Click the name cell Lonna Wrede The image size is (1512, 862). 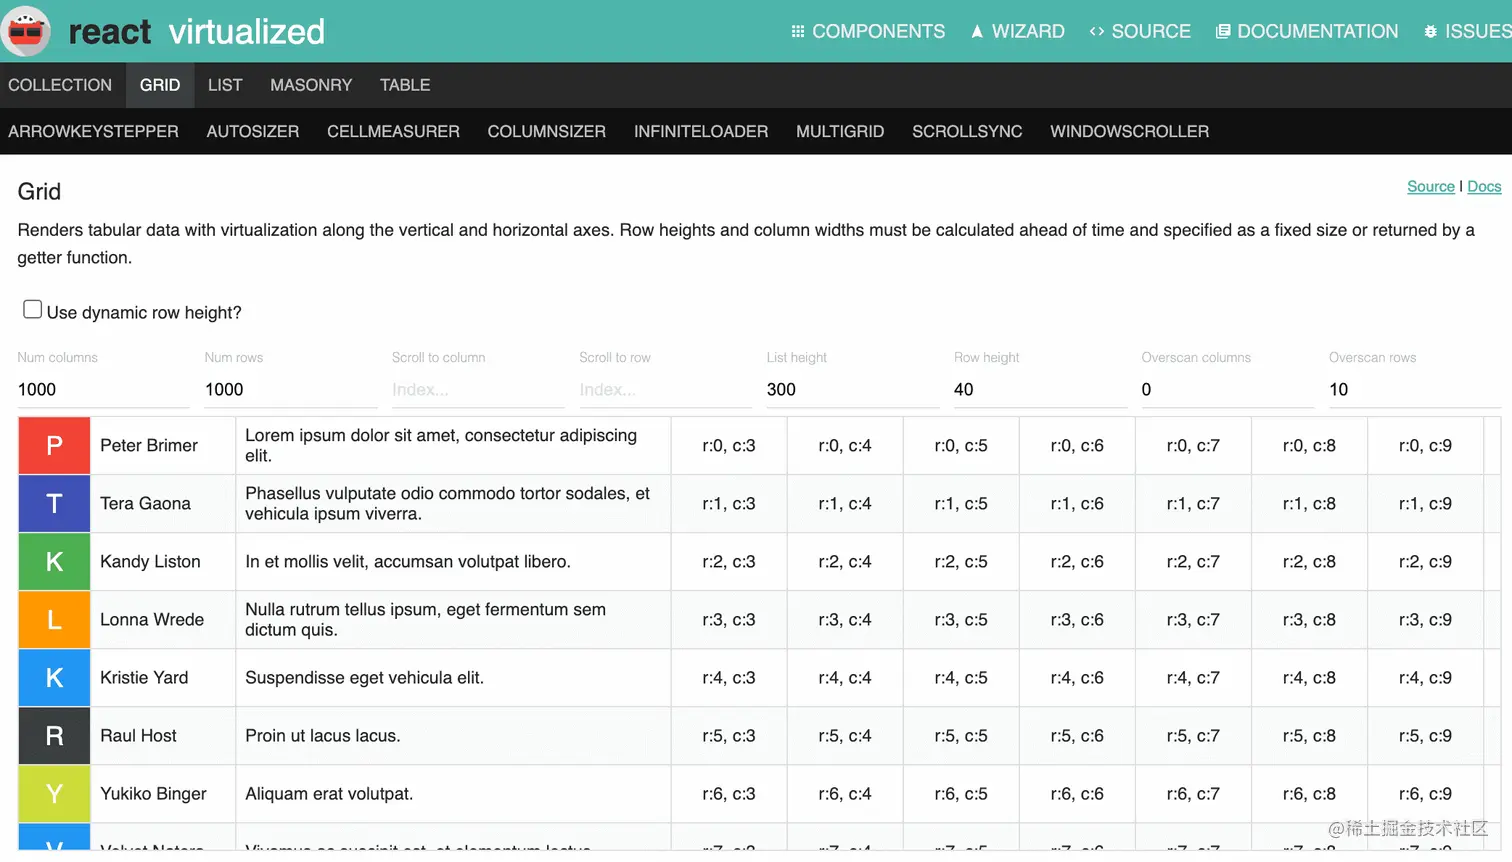[x=163, y=620]
